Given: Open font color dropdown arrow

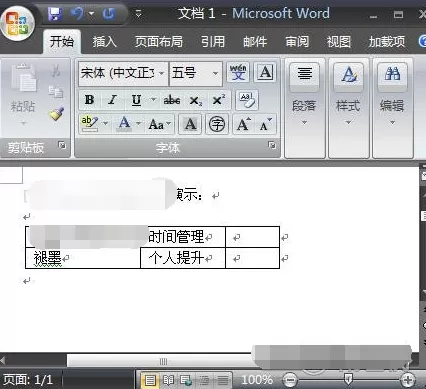Looking at the screenshot, I should click(x=138, y=124).
